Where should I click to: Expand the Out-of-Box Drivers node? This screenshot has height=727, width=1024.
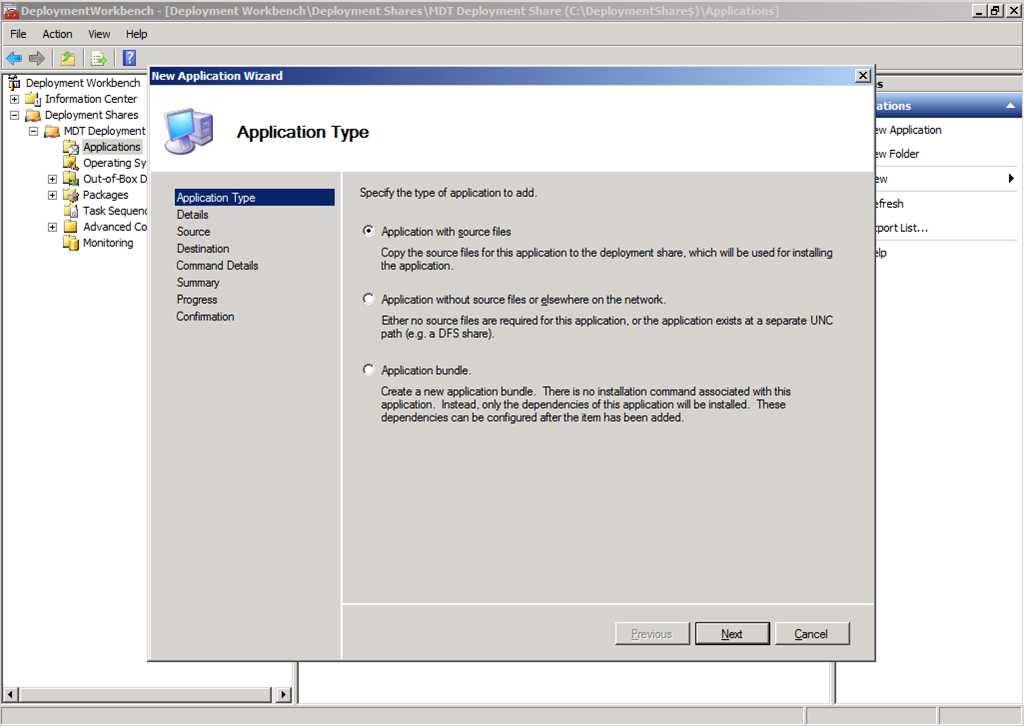pyautogui.click(x=52, y=179)
